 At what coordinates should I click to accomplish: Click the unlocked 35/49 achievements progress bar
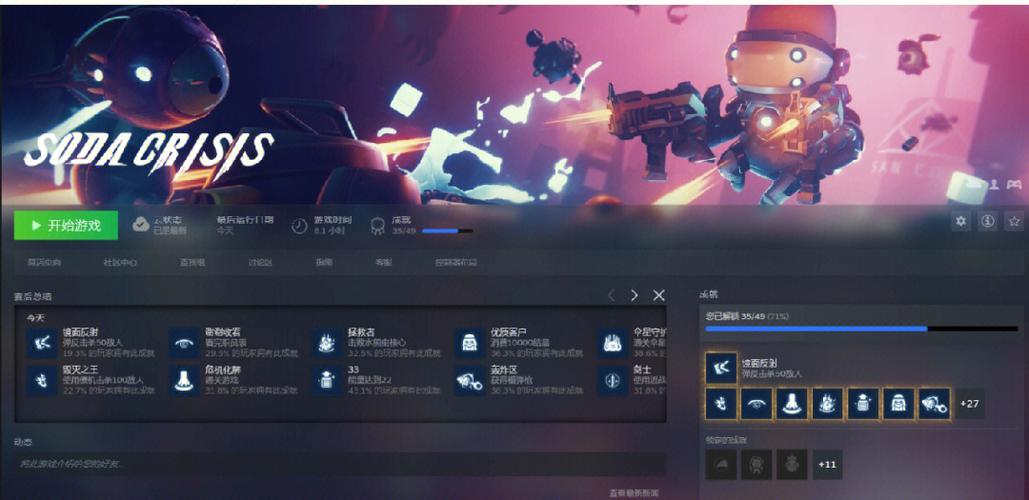pos(861,328)
